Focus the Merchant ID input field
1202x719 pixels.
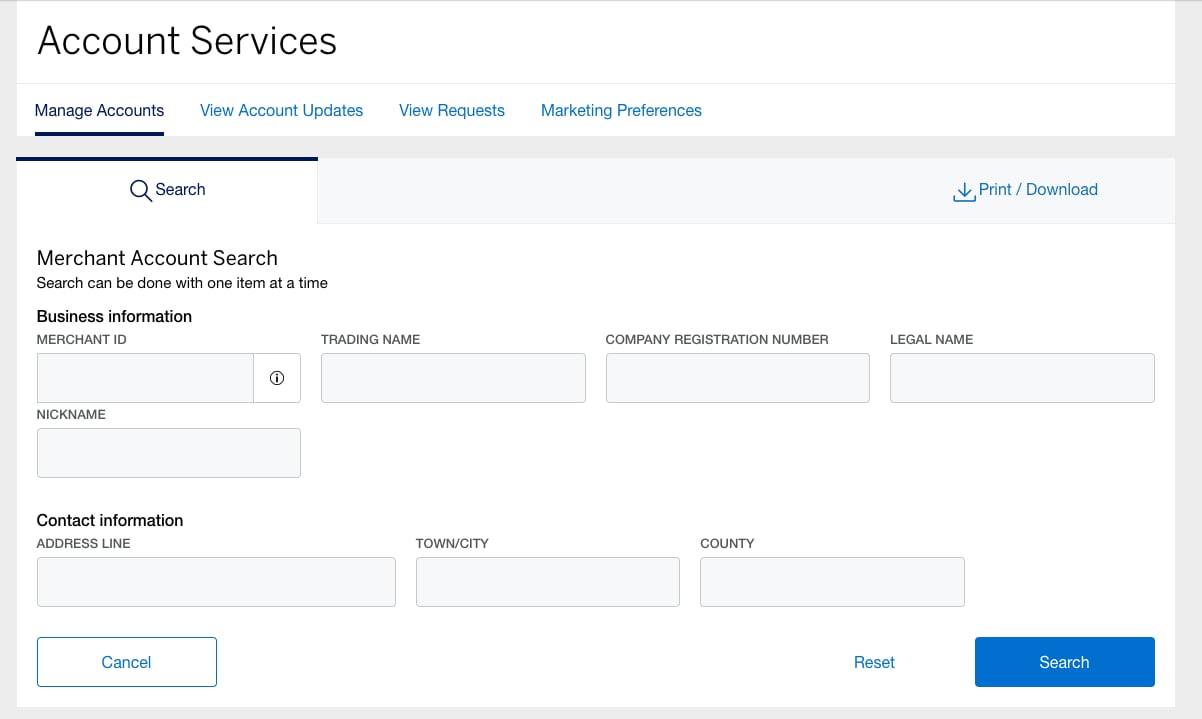click(145, 378)
